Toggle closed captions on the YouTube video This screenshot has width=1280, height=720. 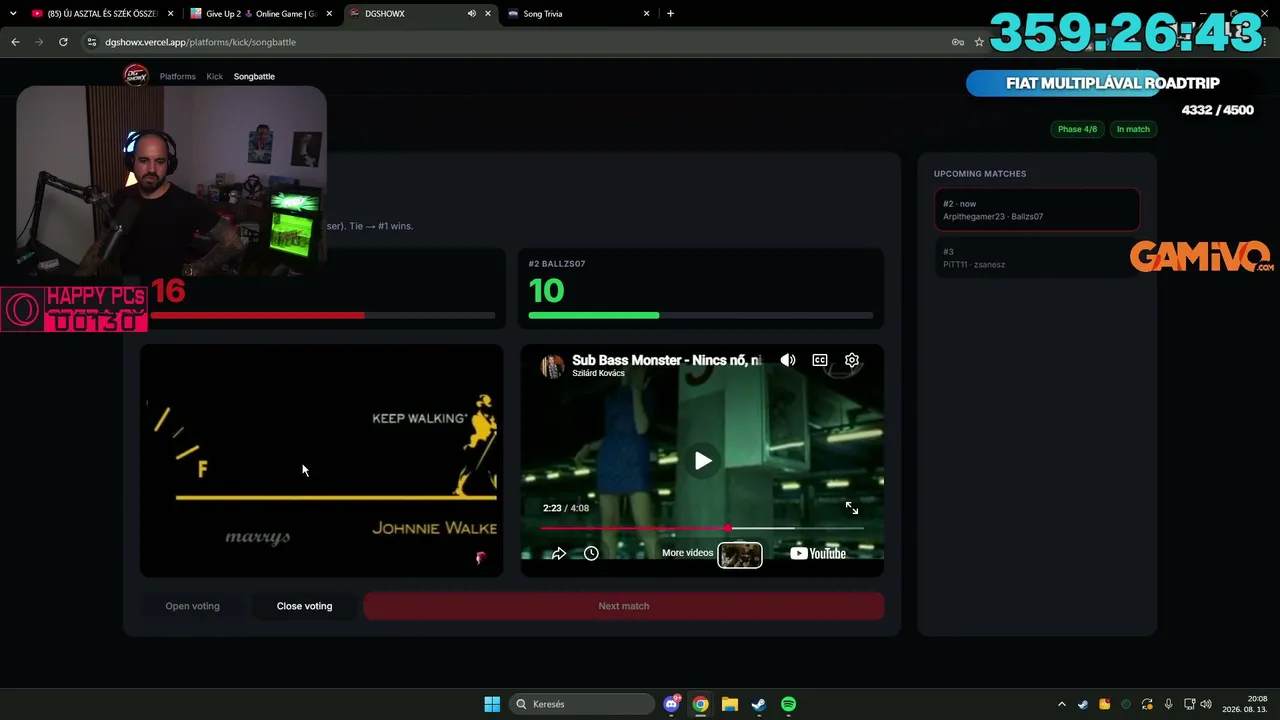click(x=820, y=360)
